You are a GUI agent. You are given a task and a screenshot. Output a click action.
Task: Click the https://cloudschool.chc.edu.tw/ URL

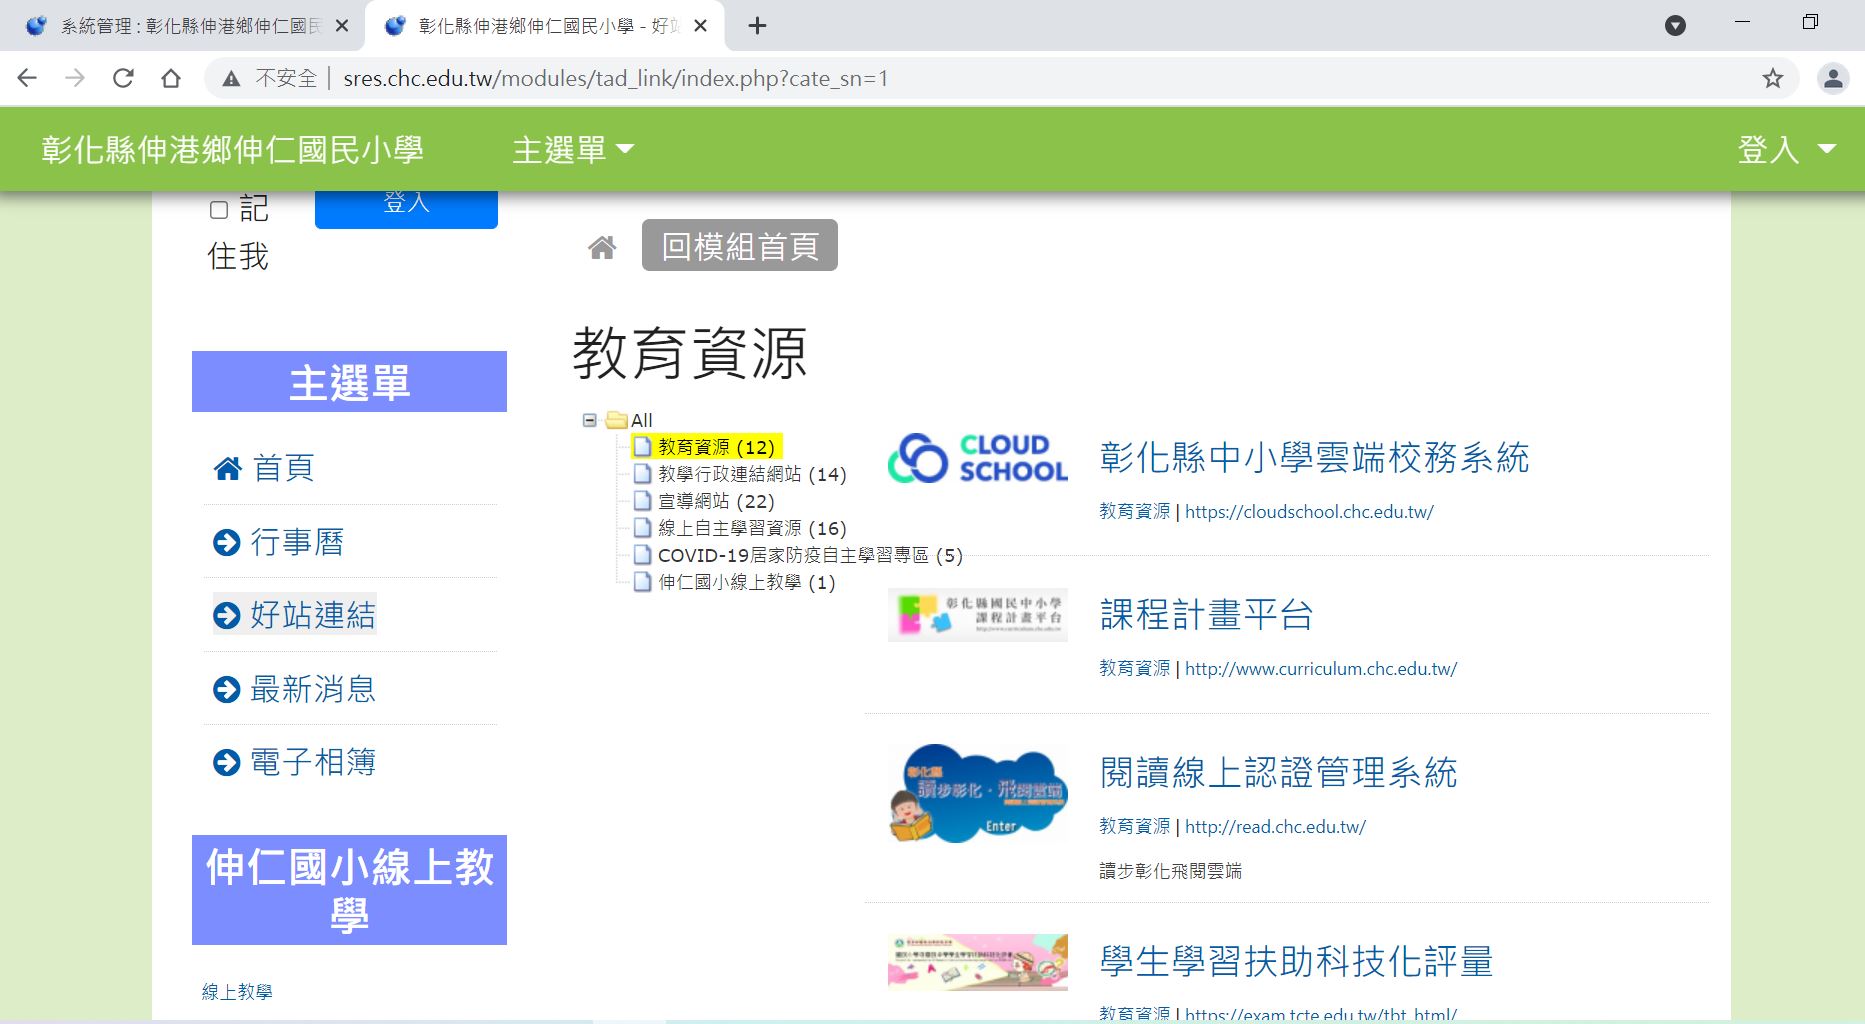pyautogui.click(x=1309, y=512)
